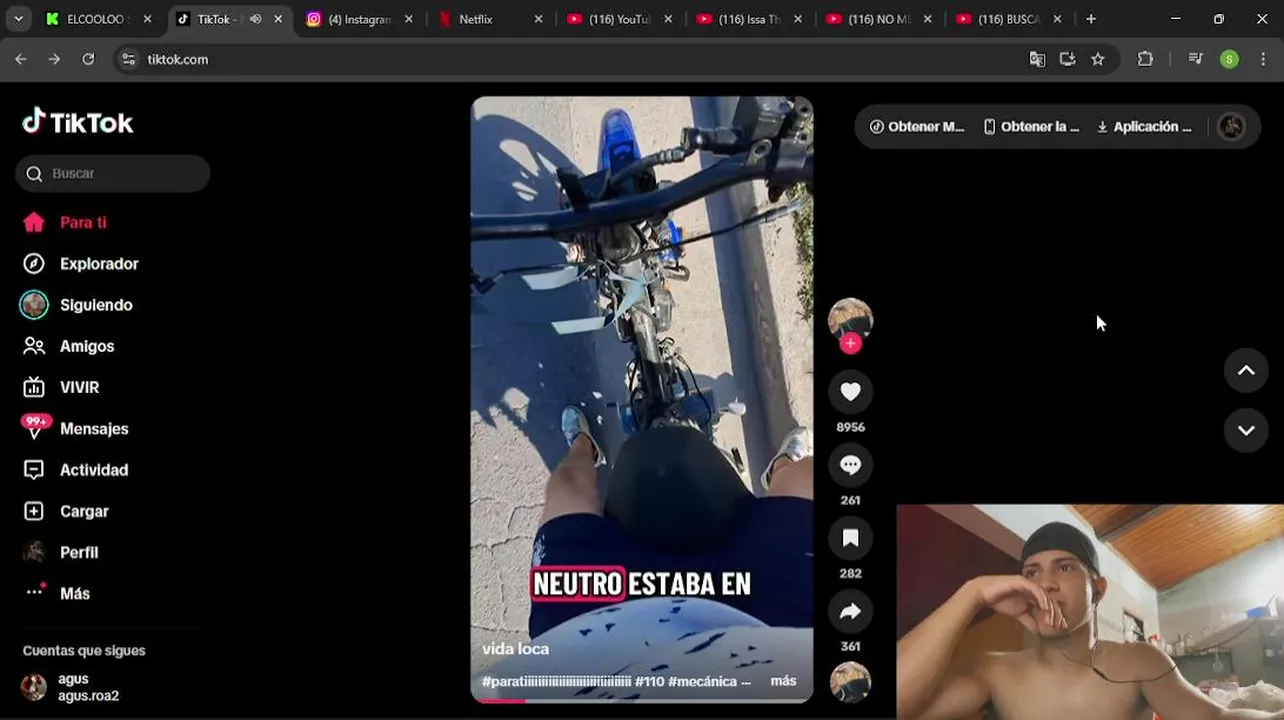Go to next video with down chevron

pos(1246,430)
